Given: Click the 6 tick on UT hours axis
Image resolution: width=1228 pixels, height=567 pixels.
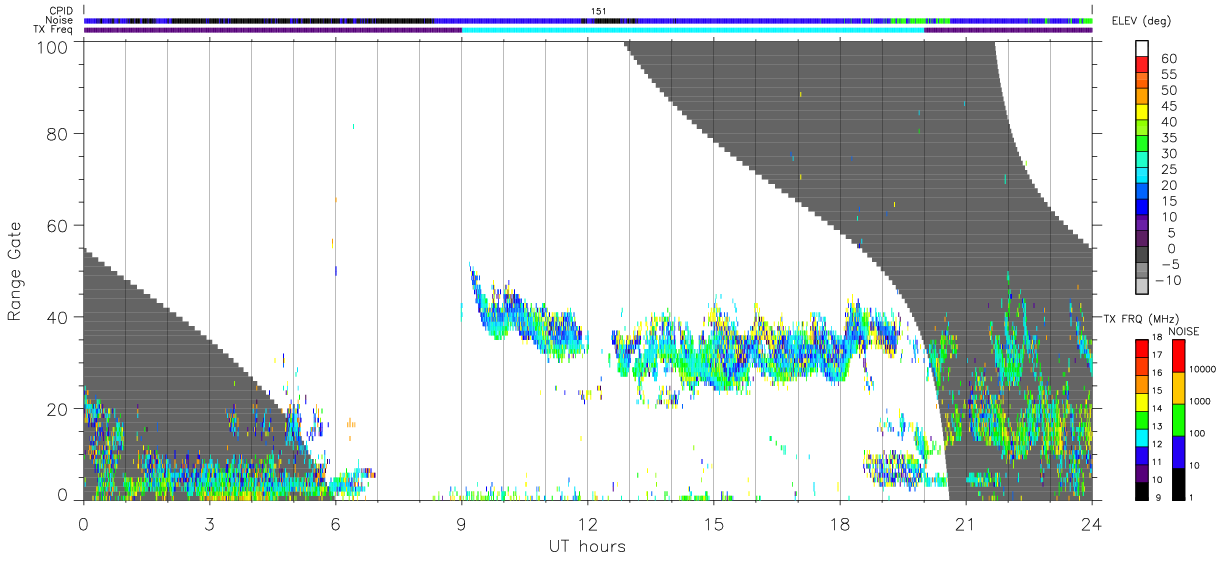Looking at the screenshot, I should click(335, 523).
